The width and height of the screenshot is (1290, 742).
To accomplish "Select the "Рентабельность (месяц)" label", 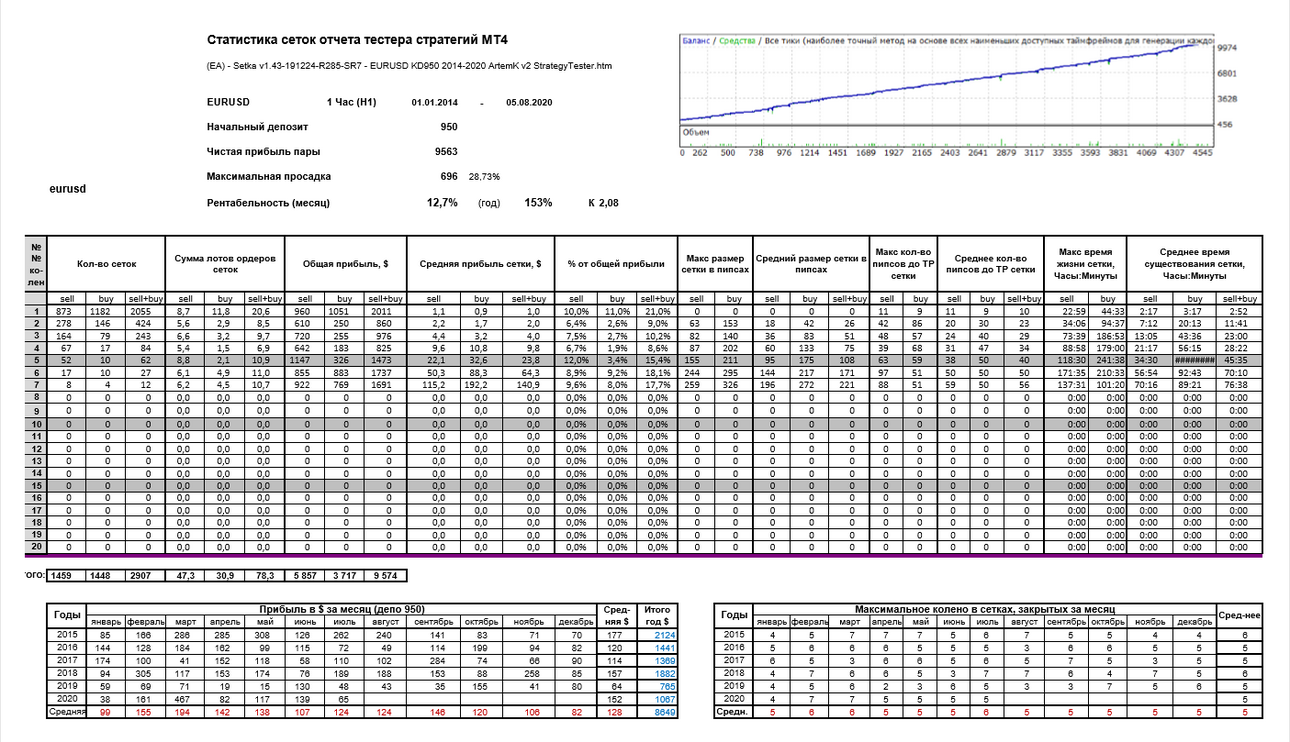I will tap(268, 202).
